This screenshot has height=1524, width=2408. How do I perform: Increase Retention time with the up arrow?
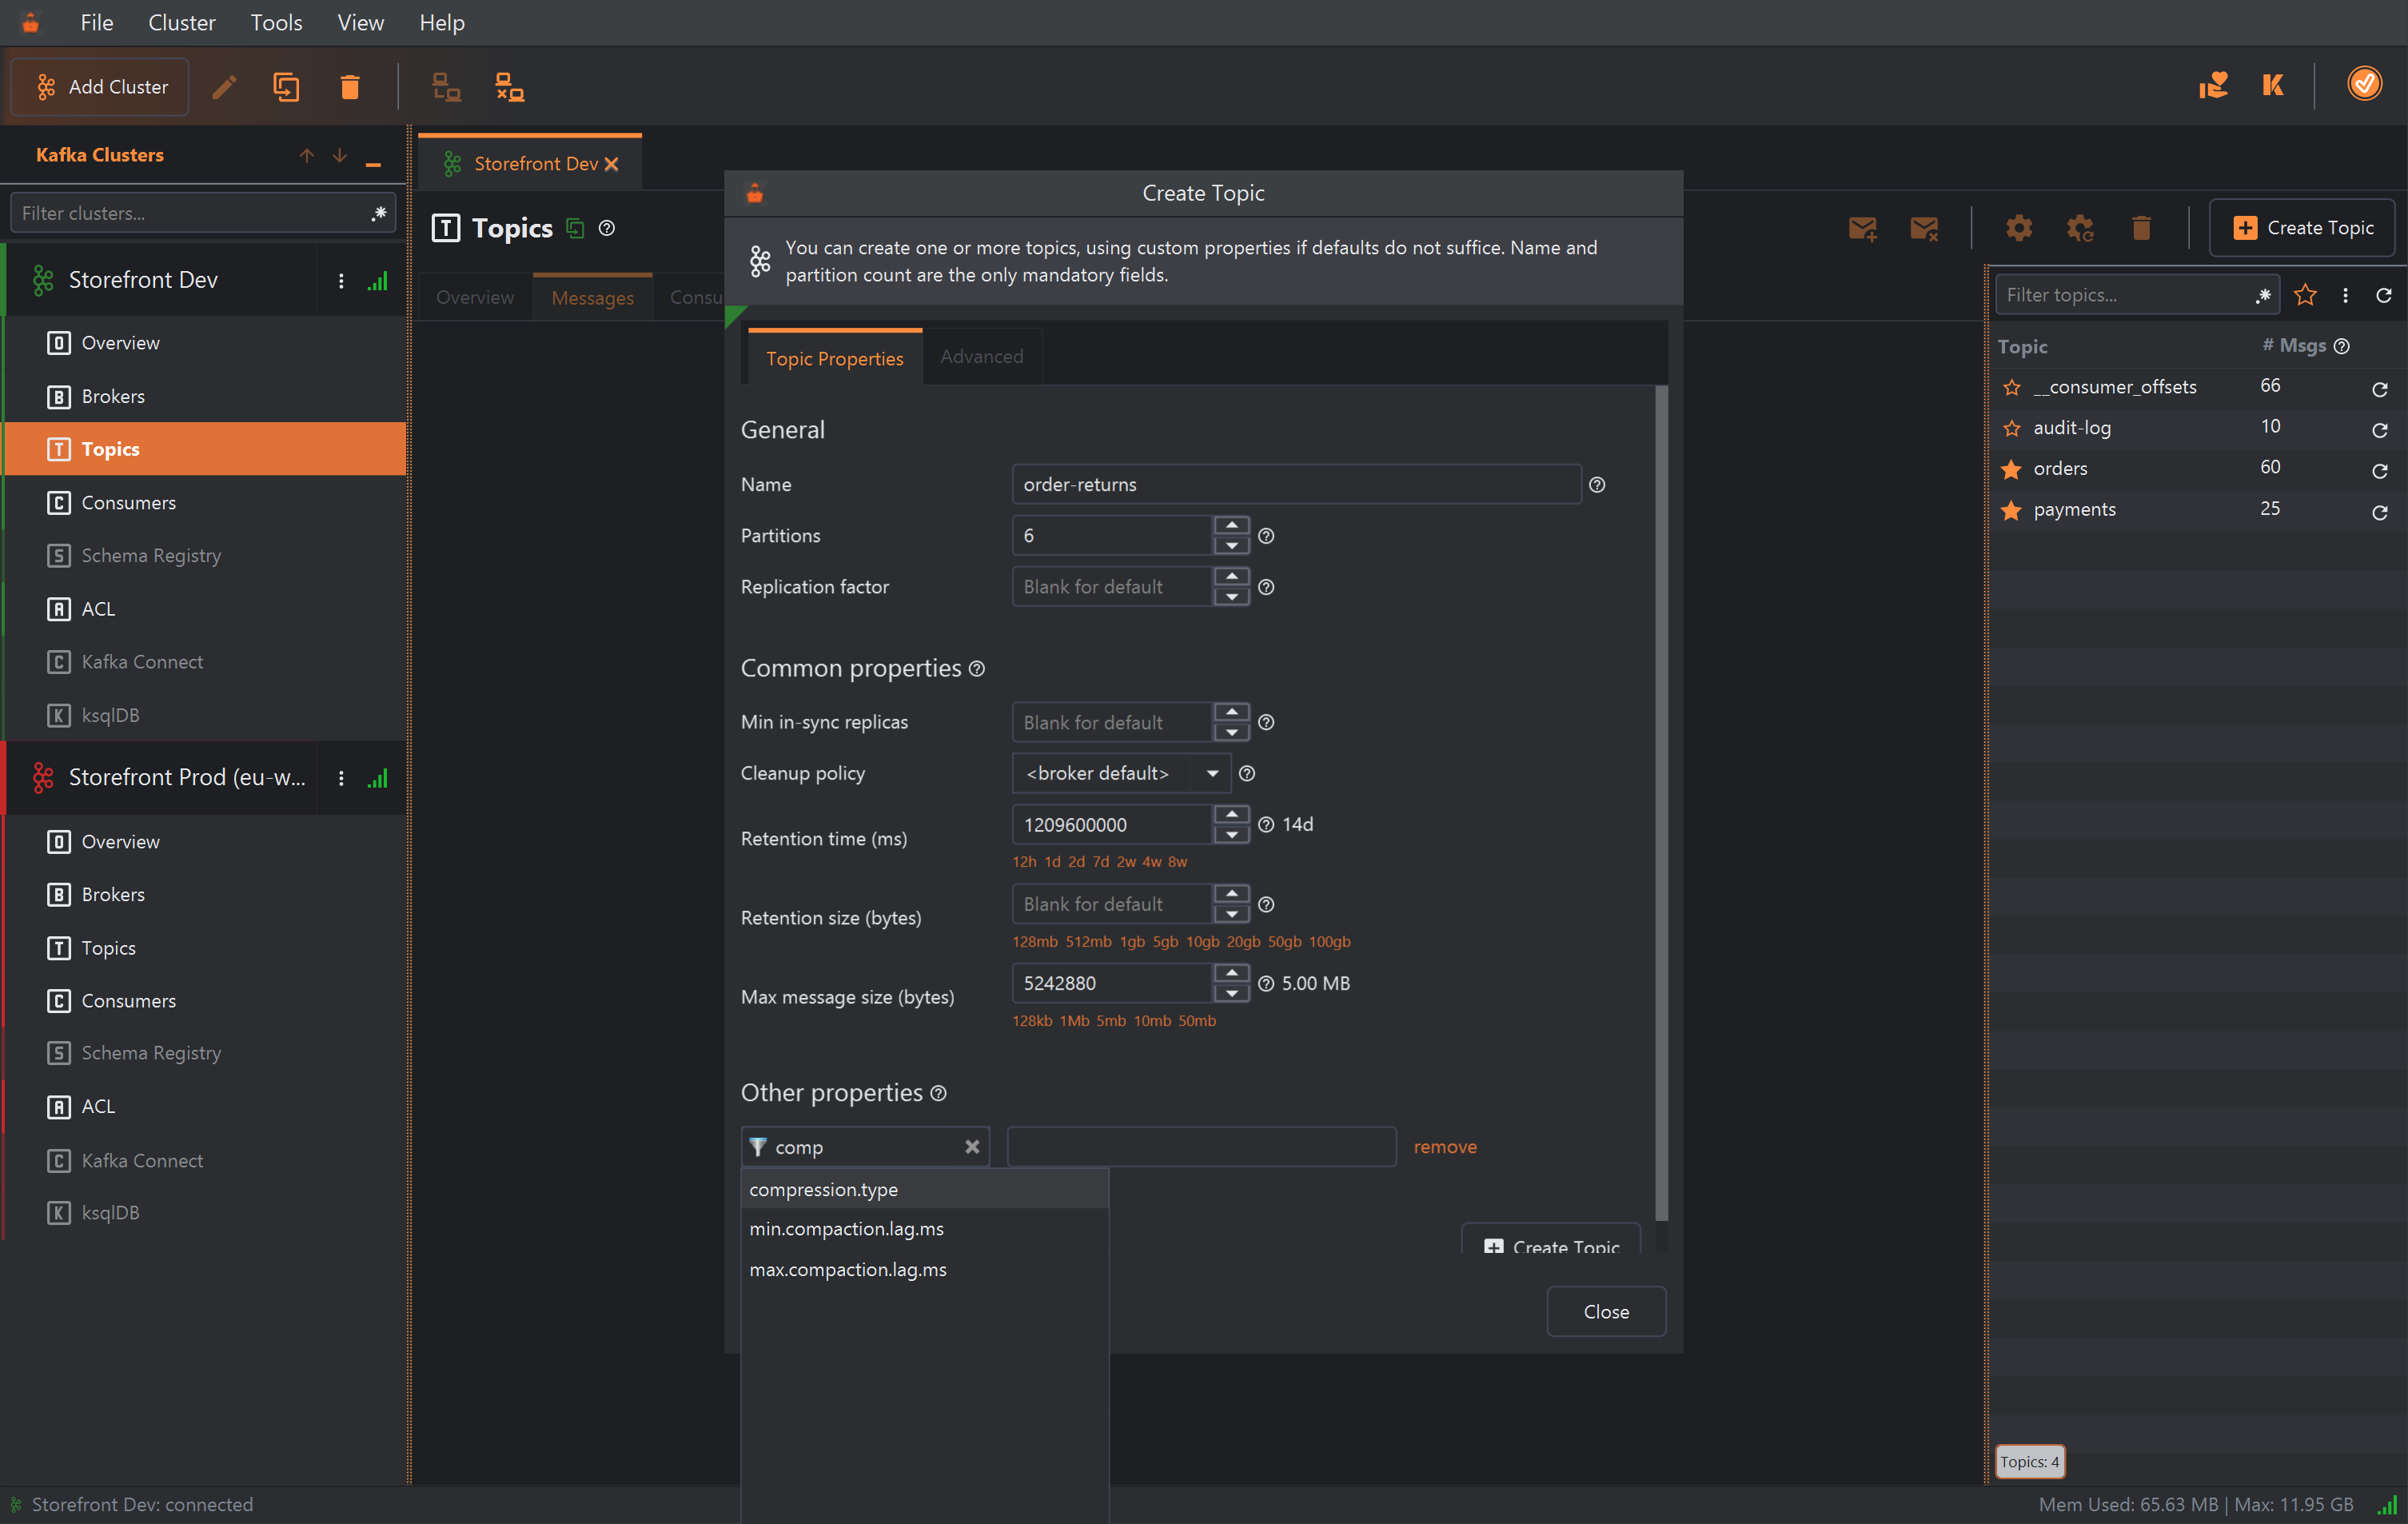coord(1232,814)
